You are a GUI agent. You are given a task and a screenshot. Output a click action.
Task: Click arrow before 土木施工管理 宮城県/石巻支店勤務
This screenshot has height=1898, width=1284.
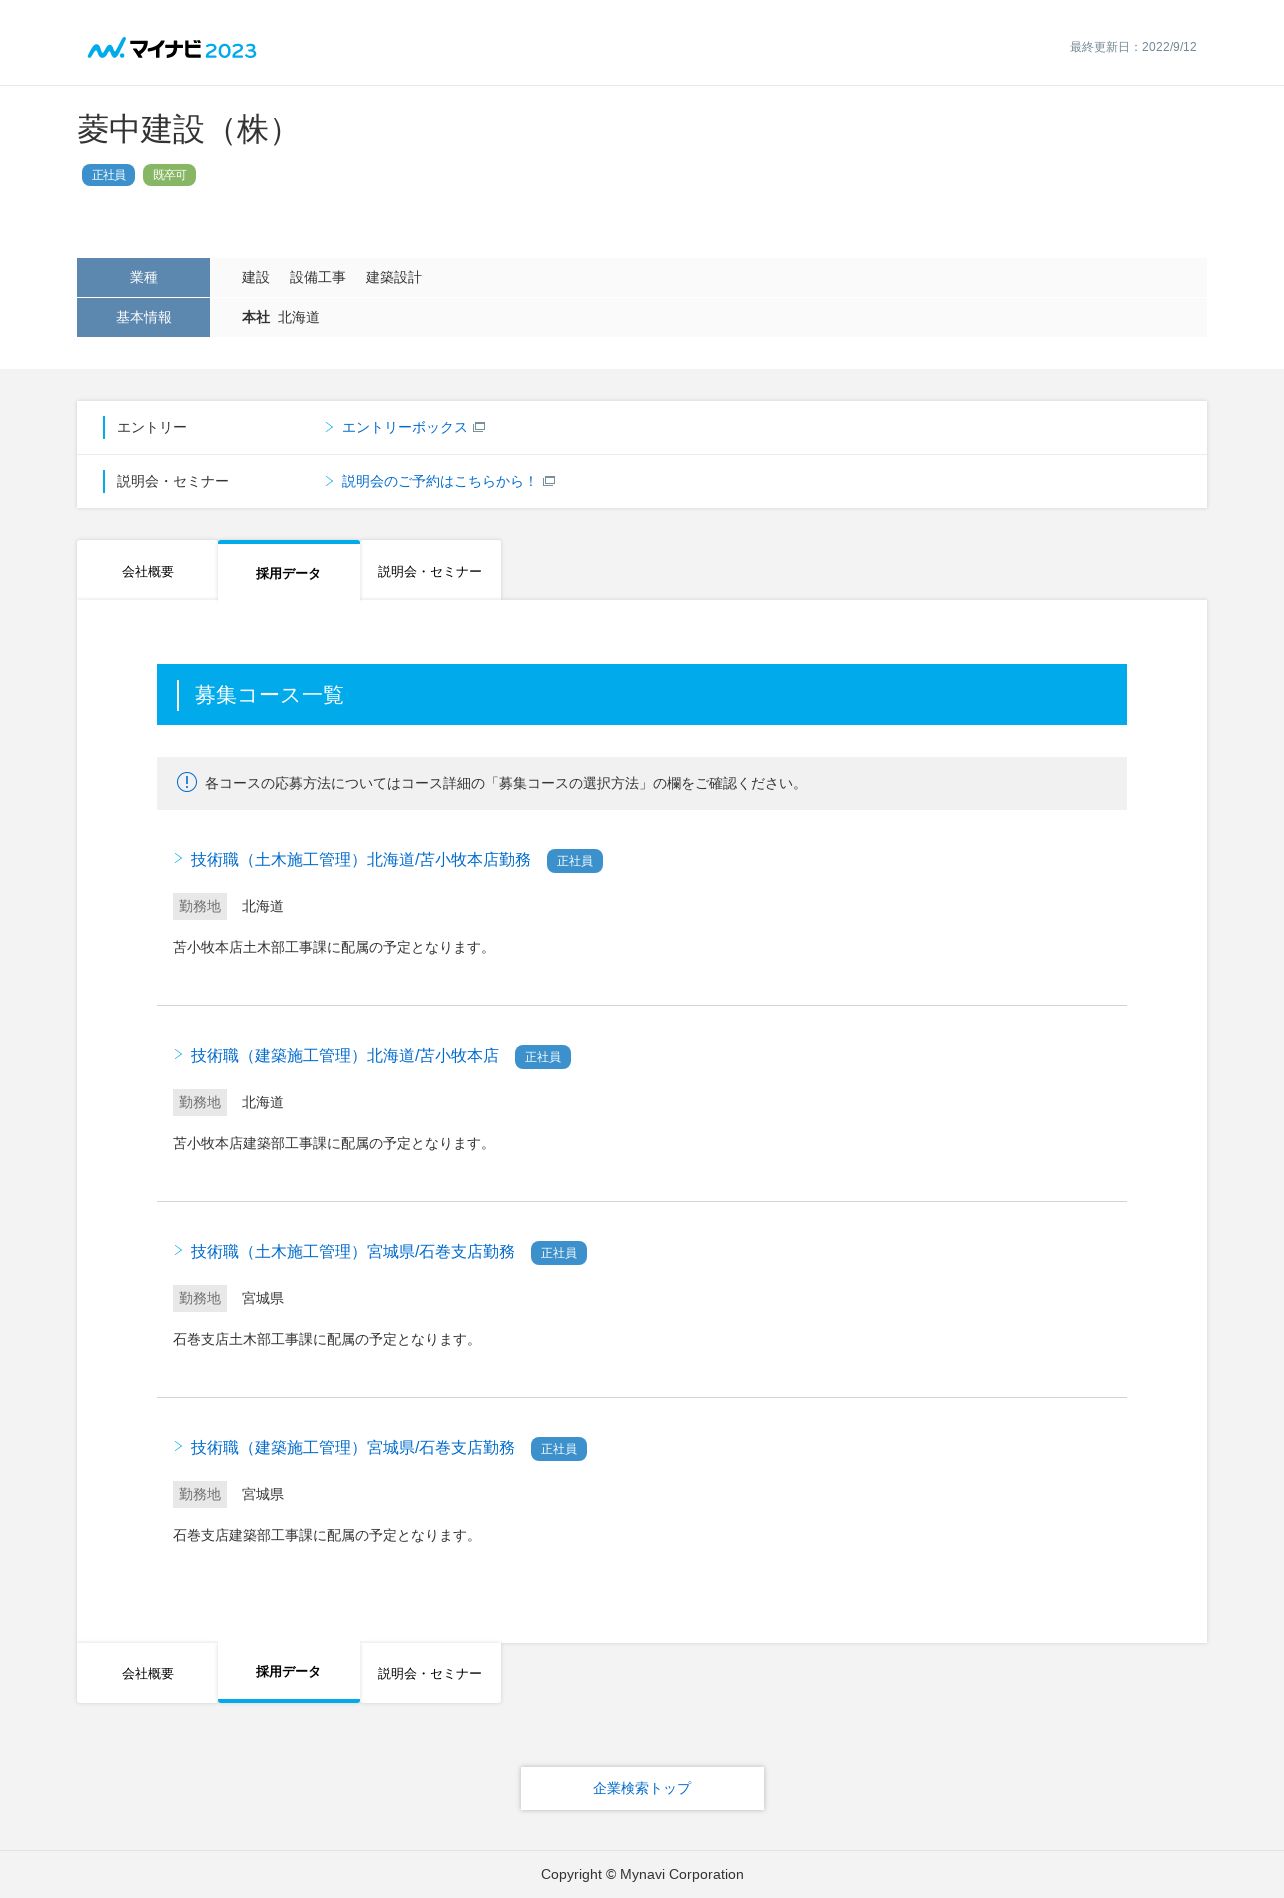tap(178, 1250)
